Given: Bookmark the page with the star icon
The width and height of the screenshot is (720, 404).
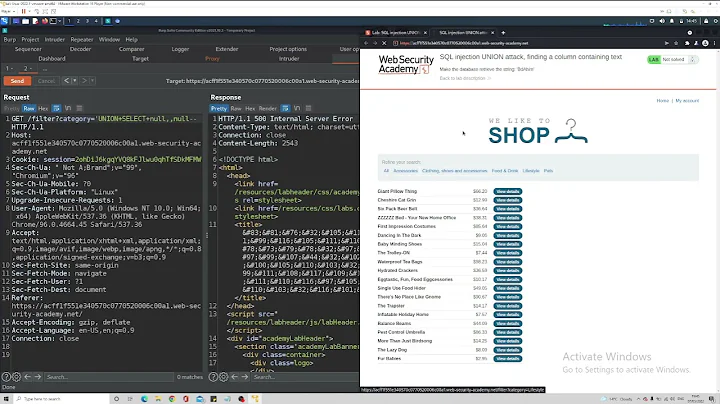Looking at the screenshot, I should coord(676,43).
